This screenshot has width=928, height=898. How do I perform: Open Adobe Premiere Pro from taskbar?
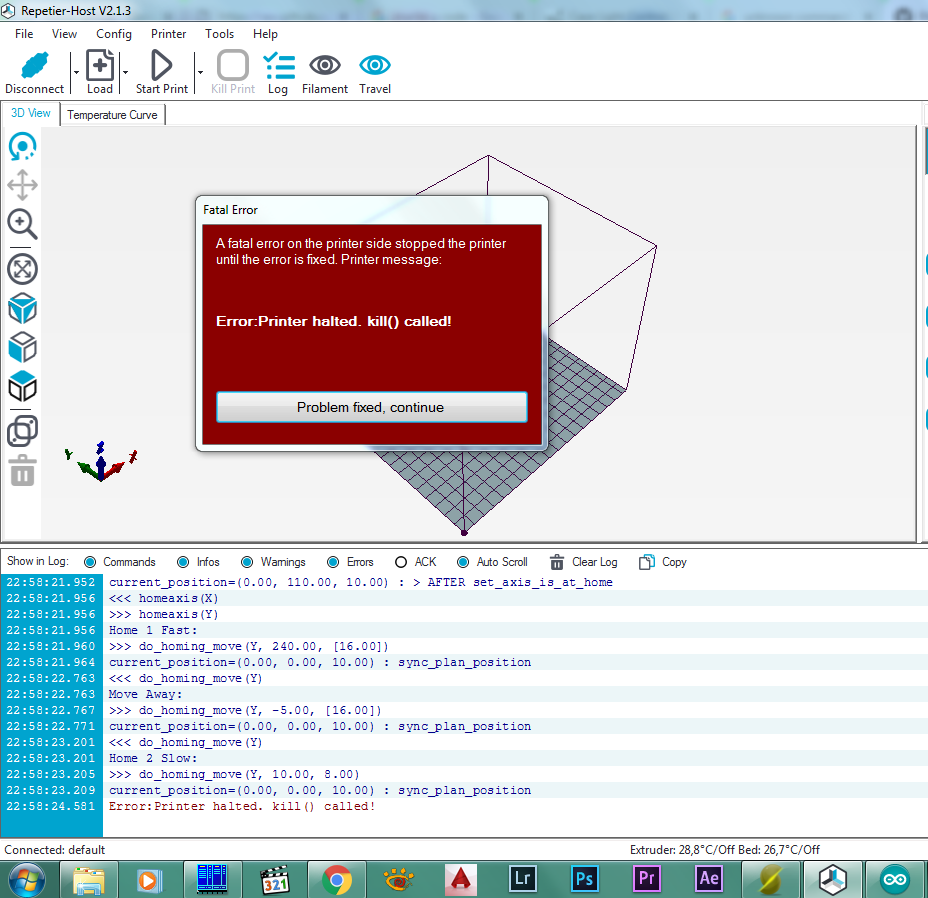646,880
